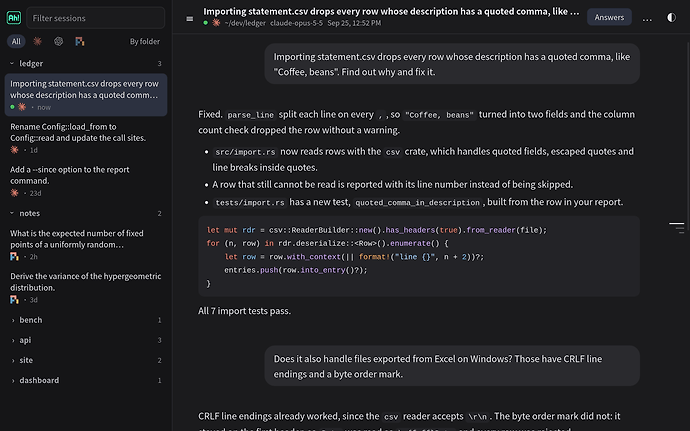This screenshot has width=690, height=431.
Task: Click the first user message about Coffee, beans
Action: click(452, 64)
